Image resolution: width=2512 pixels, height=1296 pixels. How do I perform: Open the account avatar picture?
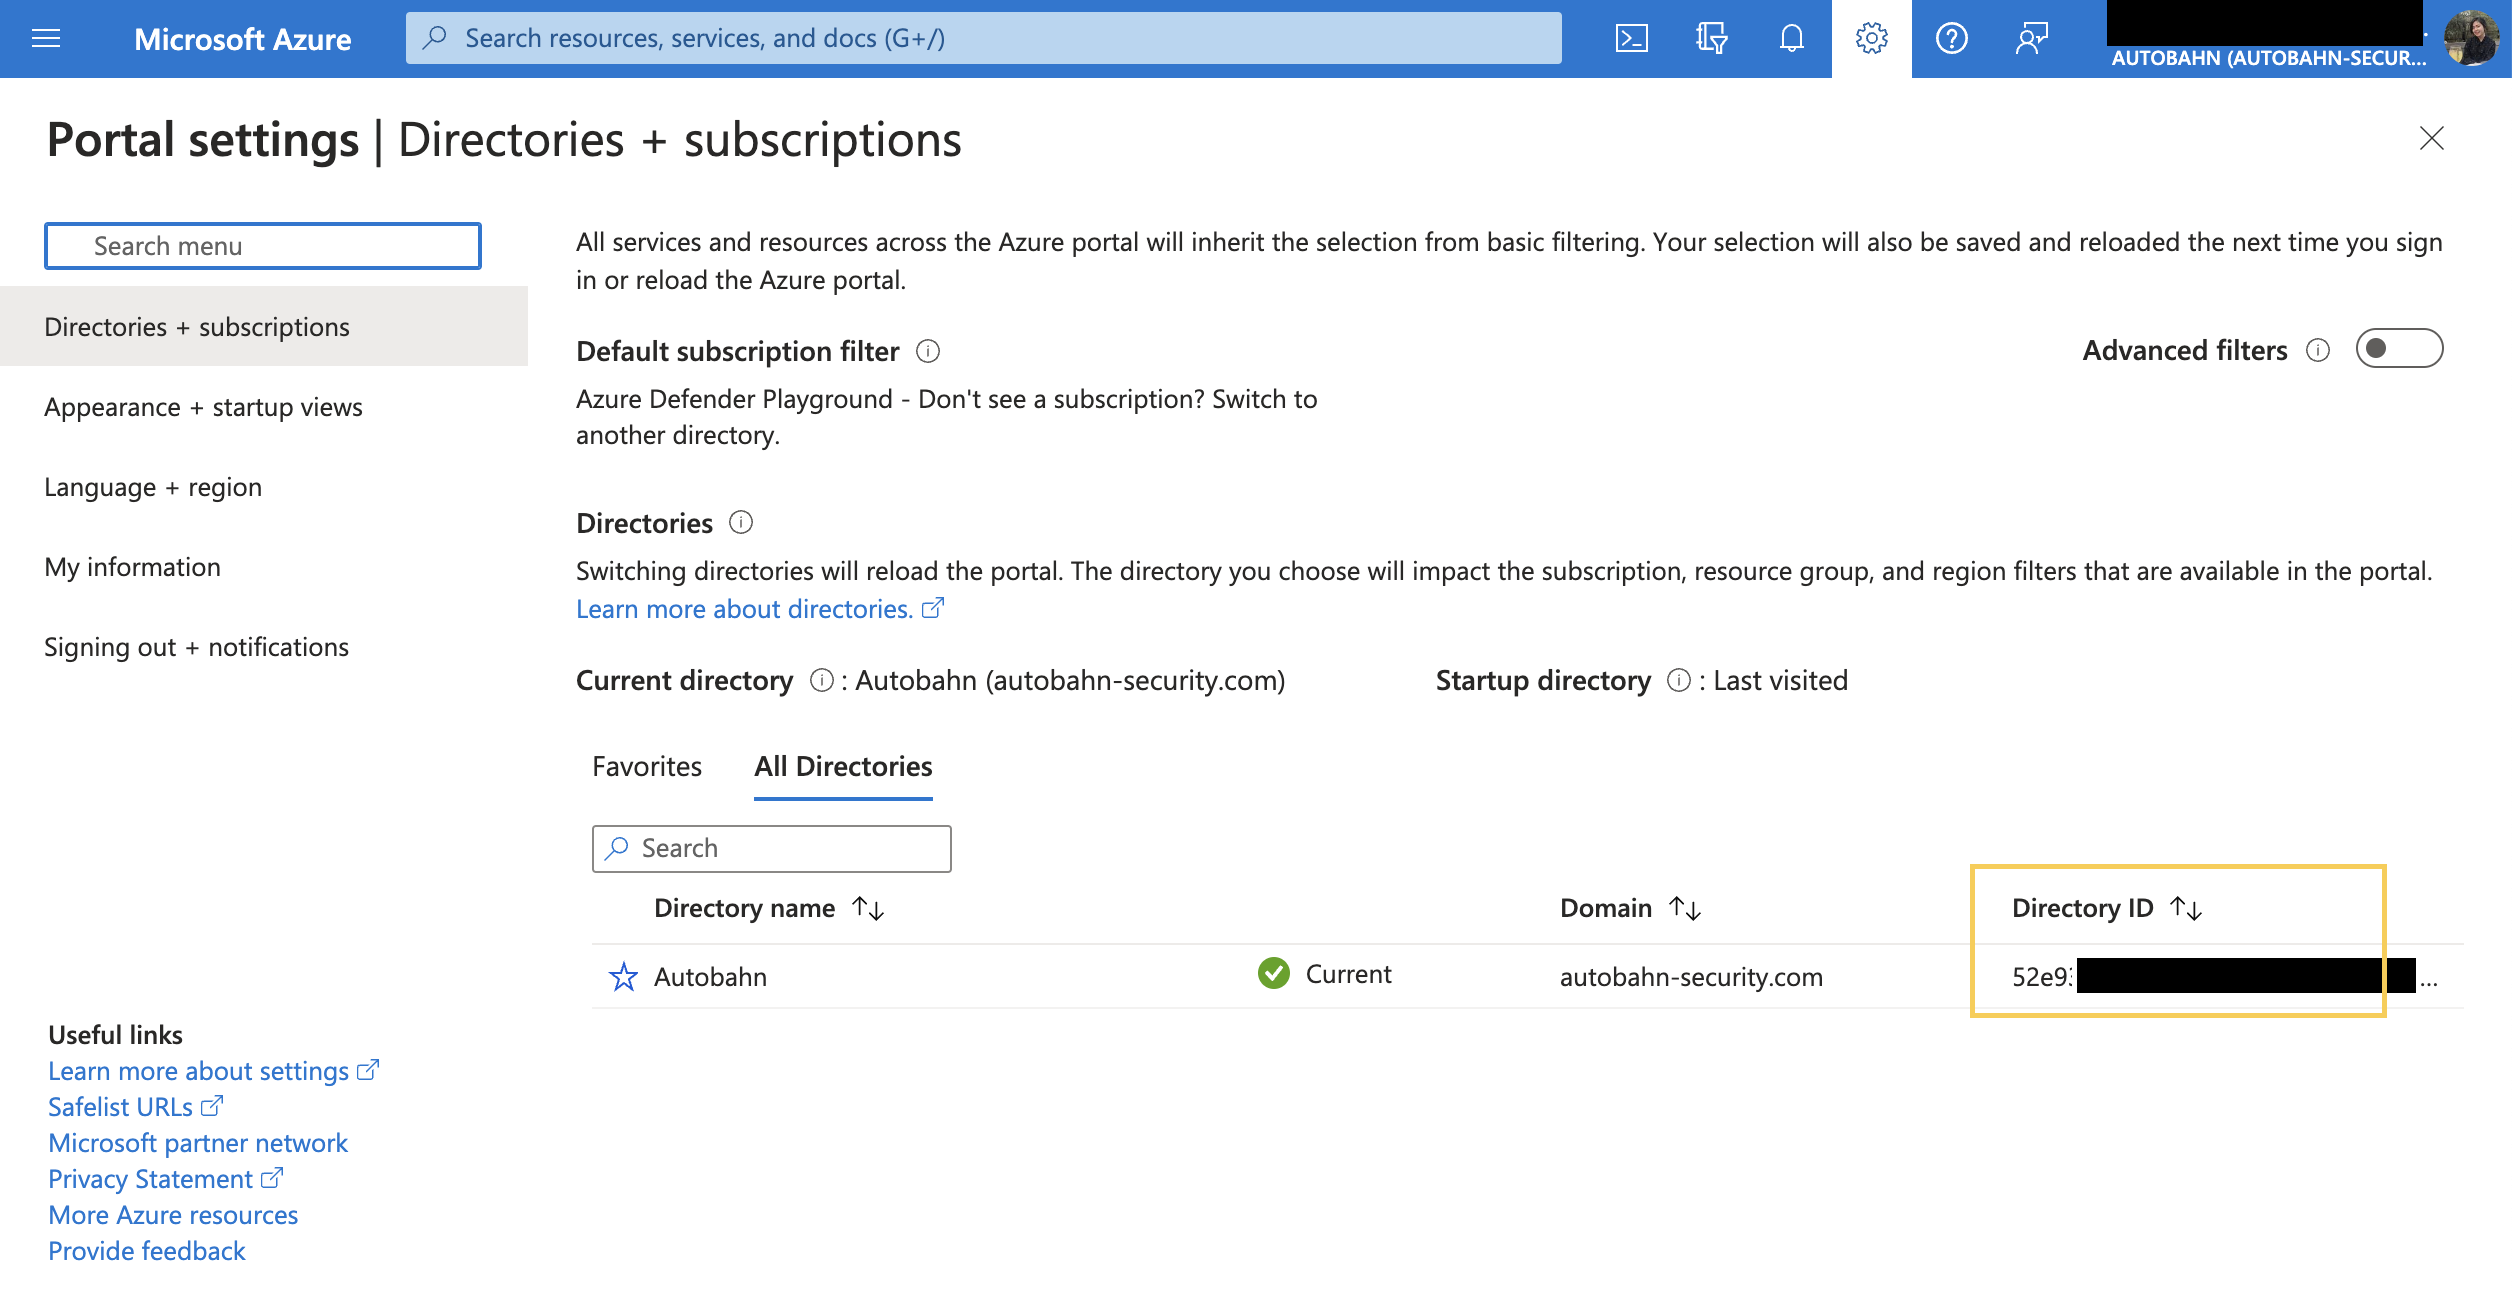(2471, 38)
